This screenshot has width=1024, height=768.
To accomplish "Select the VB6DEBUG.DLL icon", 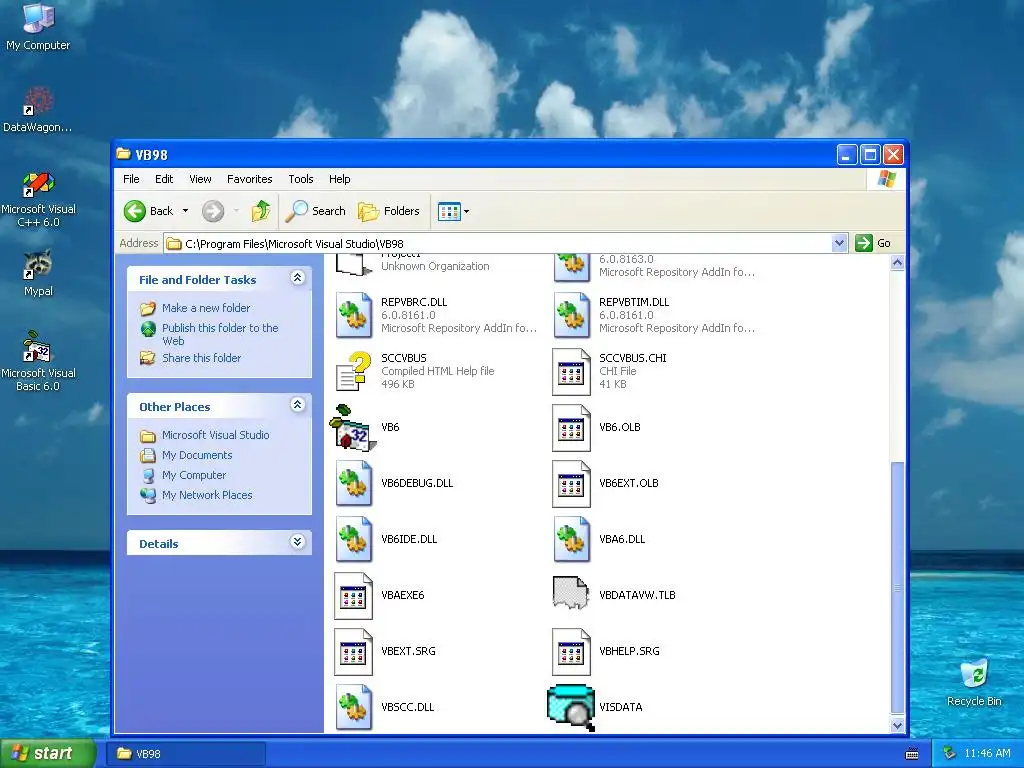I will pos(353,483).
